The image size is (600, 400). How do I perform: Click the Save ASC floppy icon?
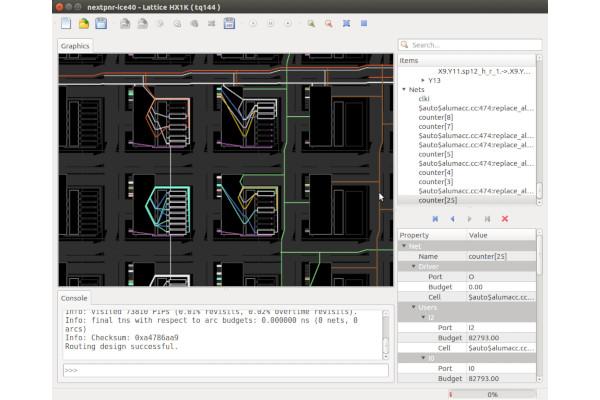[x=229, y=22]
